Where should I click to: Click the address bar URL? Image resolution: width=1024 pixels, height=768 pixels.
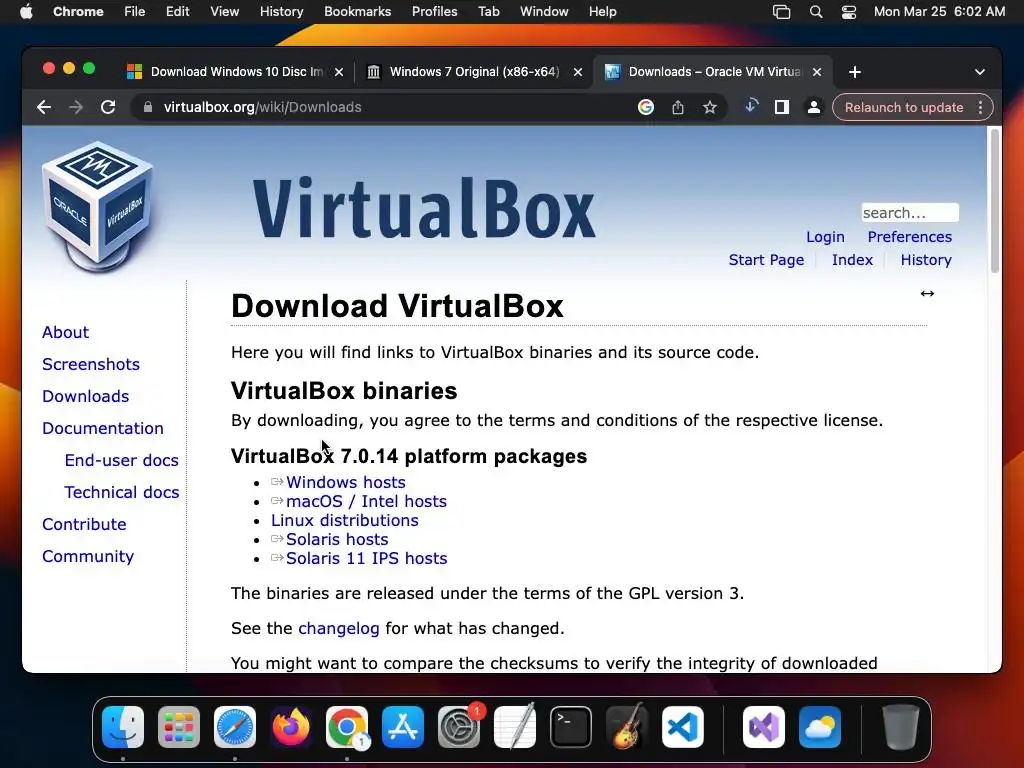262,107
